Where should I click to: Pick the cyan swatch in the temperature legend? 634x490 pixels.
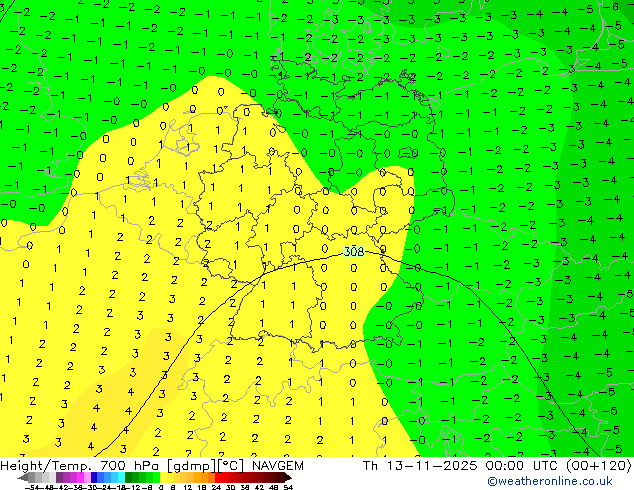(x=121, y=477)
